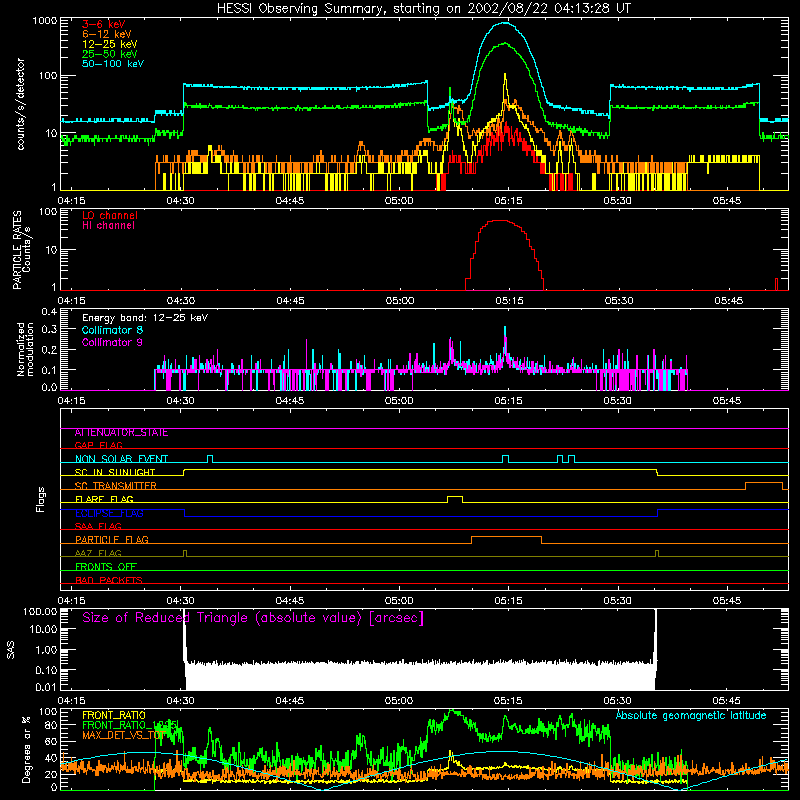Click the NON_SOLAR_EVENT flag label
Viewport: 800px width, 800px height.
point(121,459)
